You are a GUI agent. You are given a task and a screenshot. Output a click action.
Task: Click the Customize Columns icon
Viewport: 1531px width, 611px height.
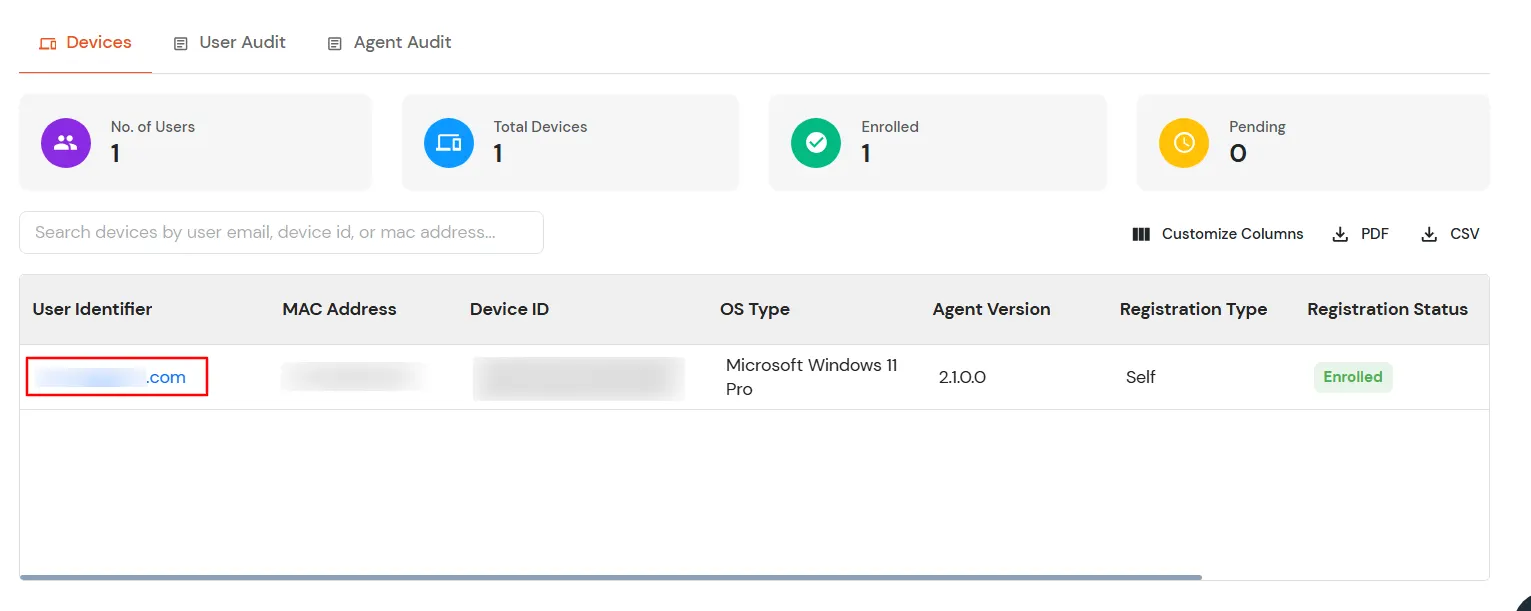pyautogui.click(x=1141, y=234)
